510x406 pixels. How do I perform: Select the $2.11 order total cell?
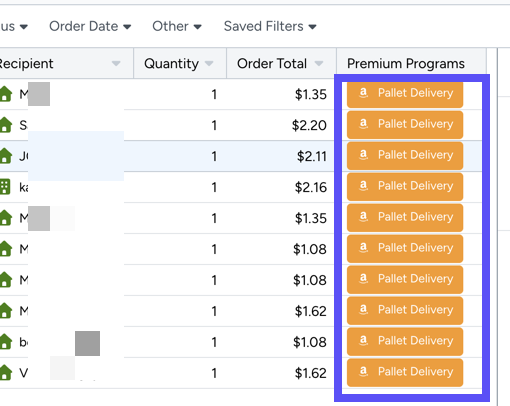click(x=312, y=156)
